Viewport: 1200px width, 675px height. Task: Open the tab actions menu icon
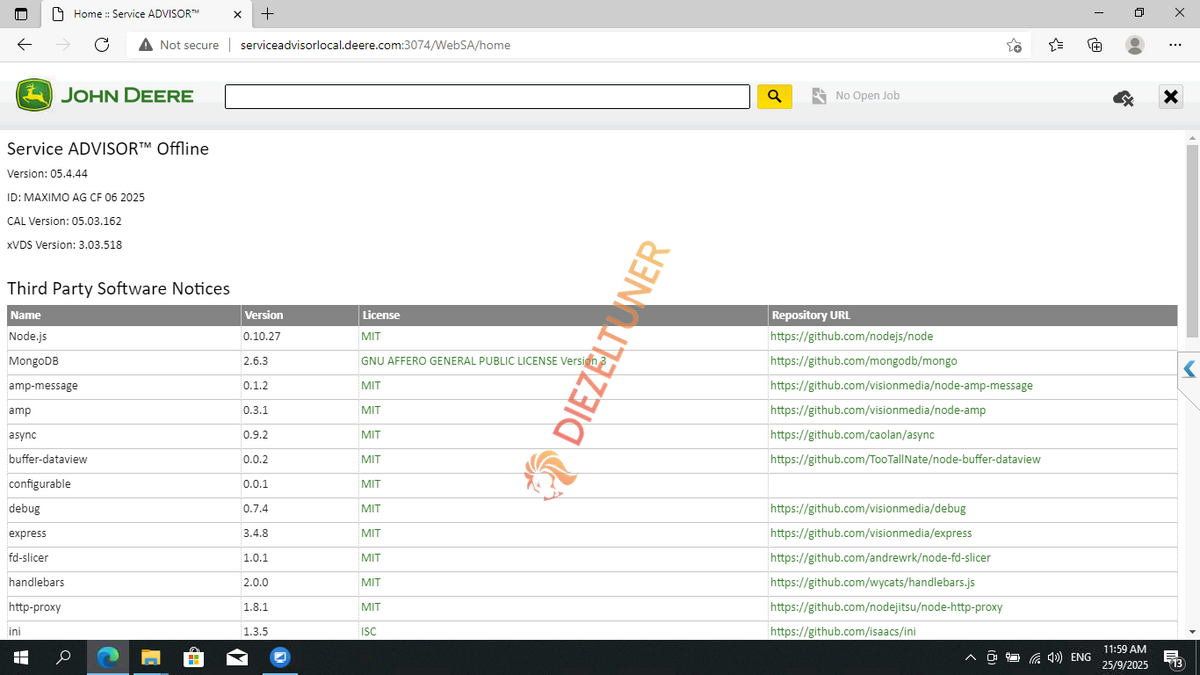[x=22, y=14]
